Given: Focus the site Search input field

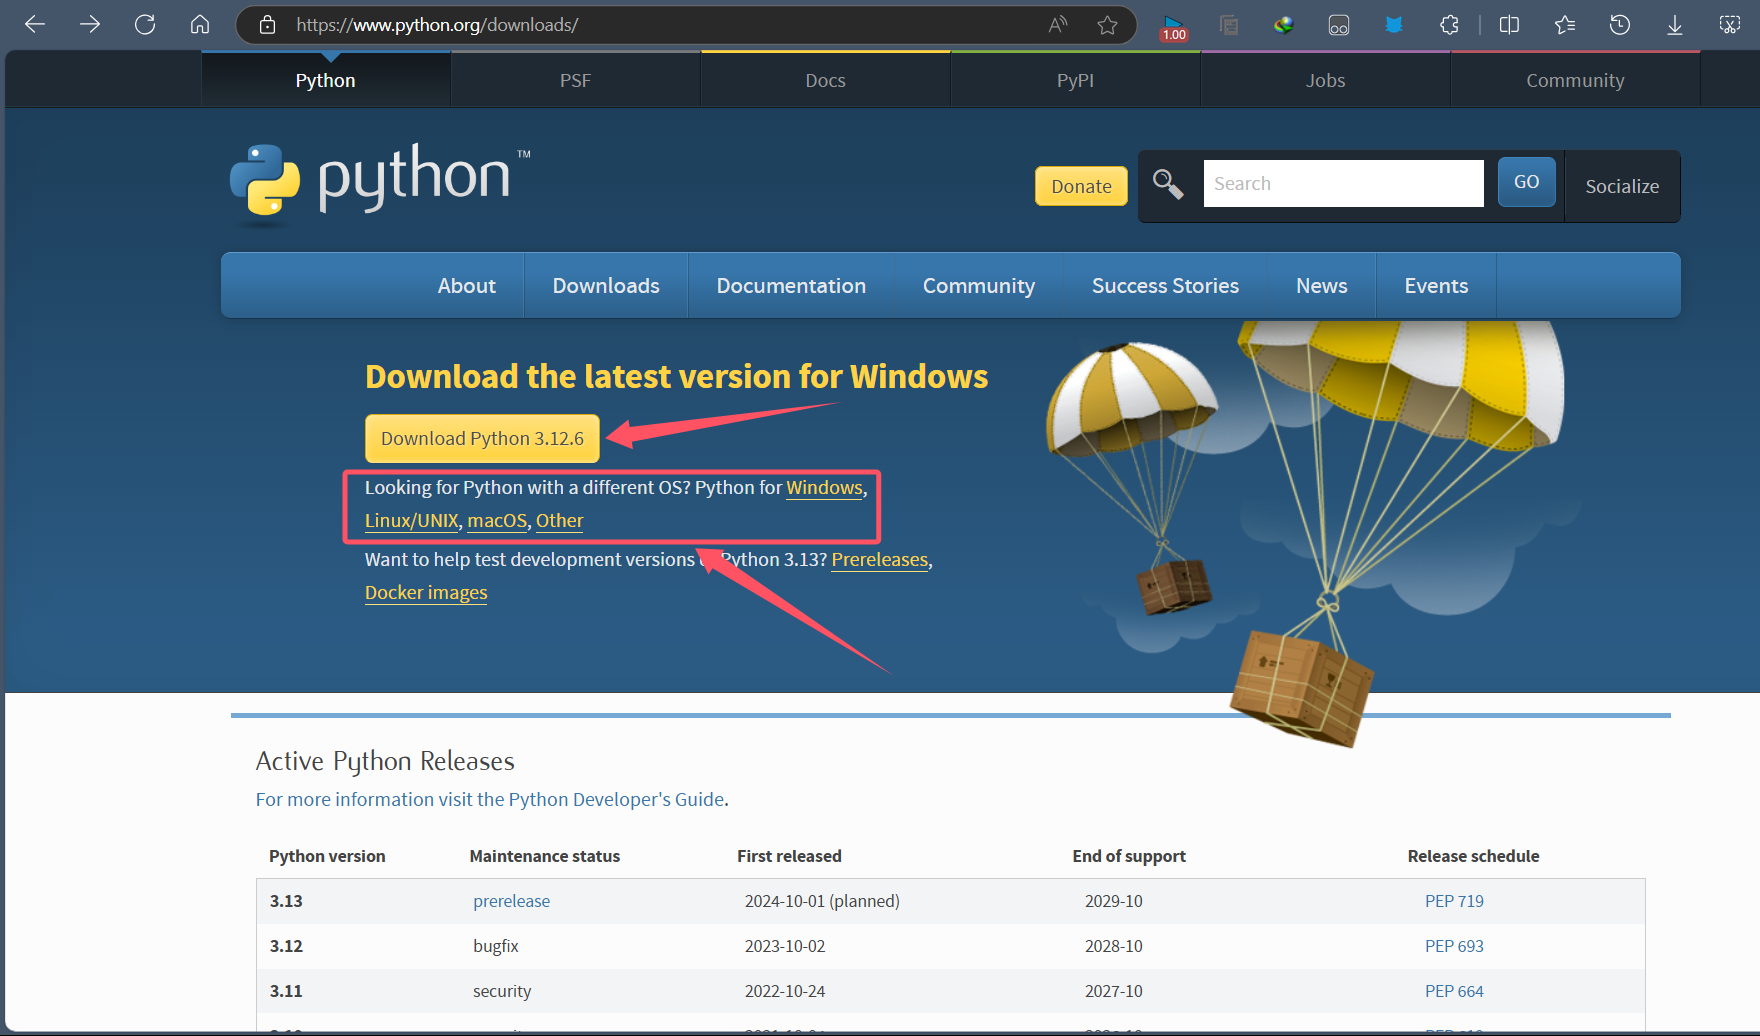Looking at the screenshot, I should 1343,184.
